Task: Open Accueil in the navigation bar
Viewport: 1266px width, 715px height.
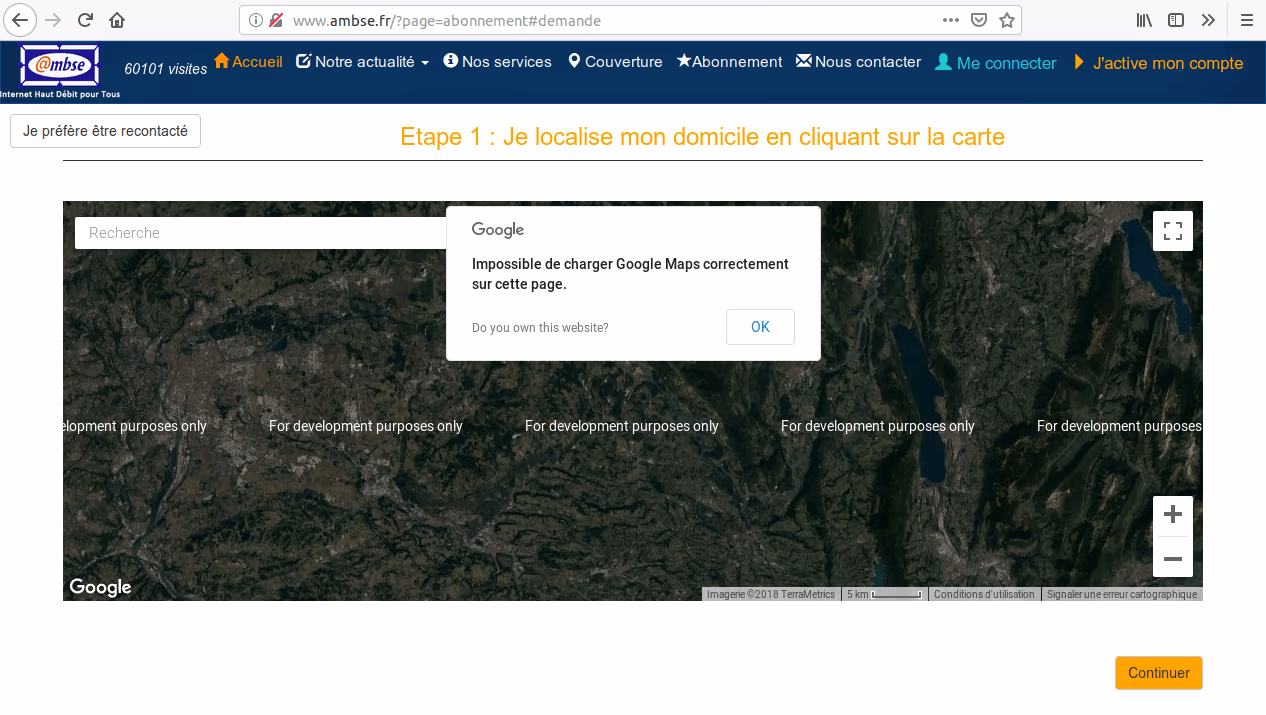Action: point(248,61)
